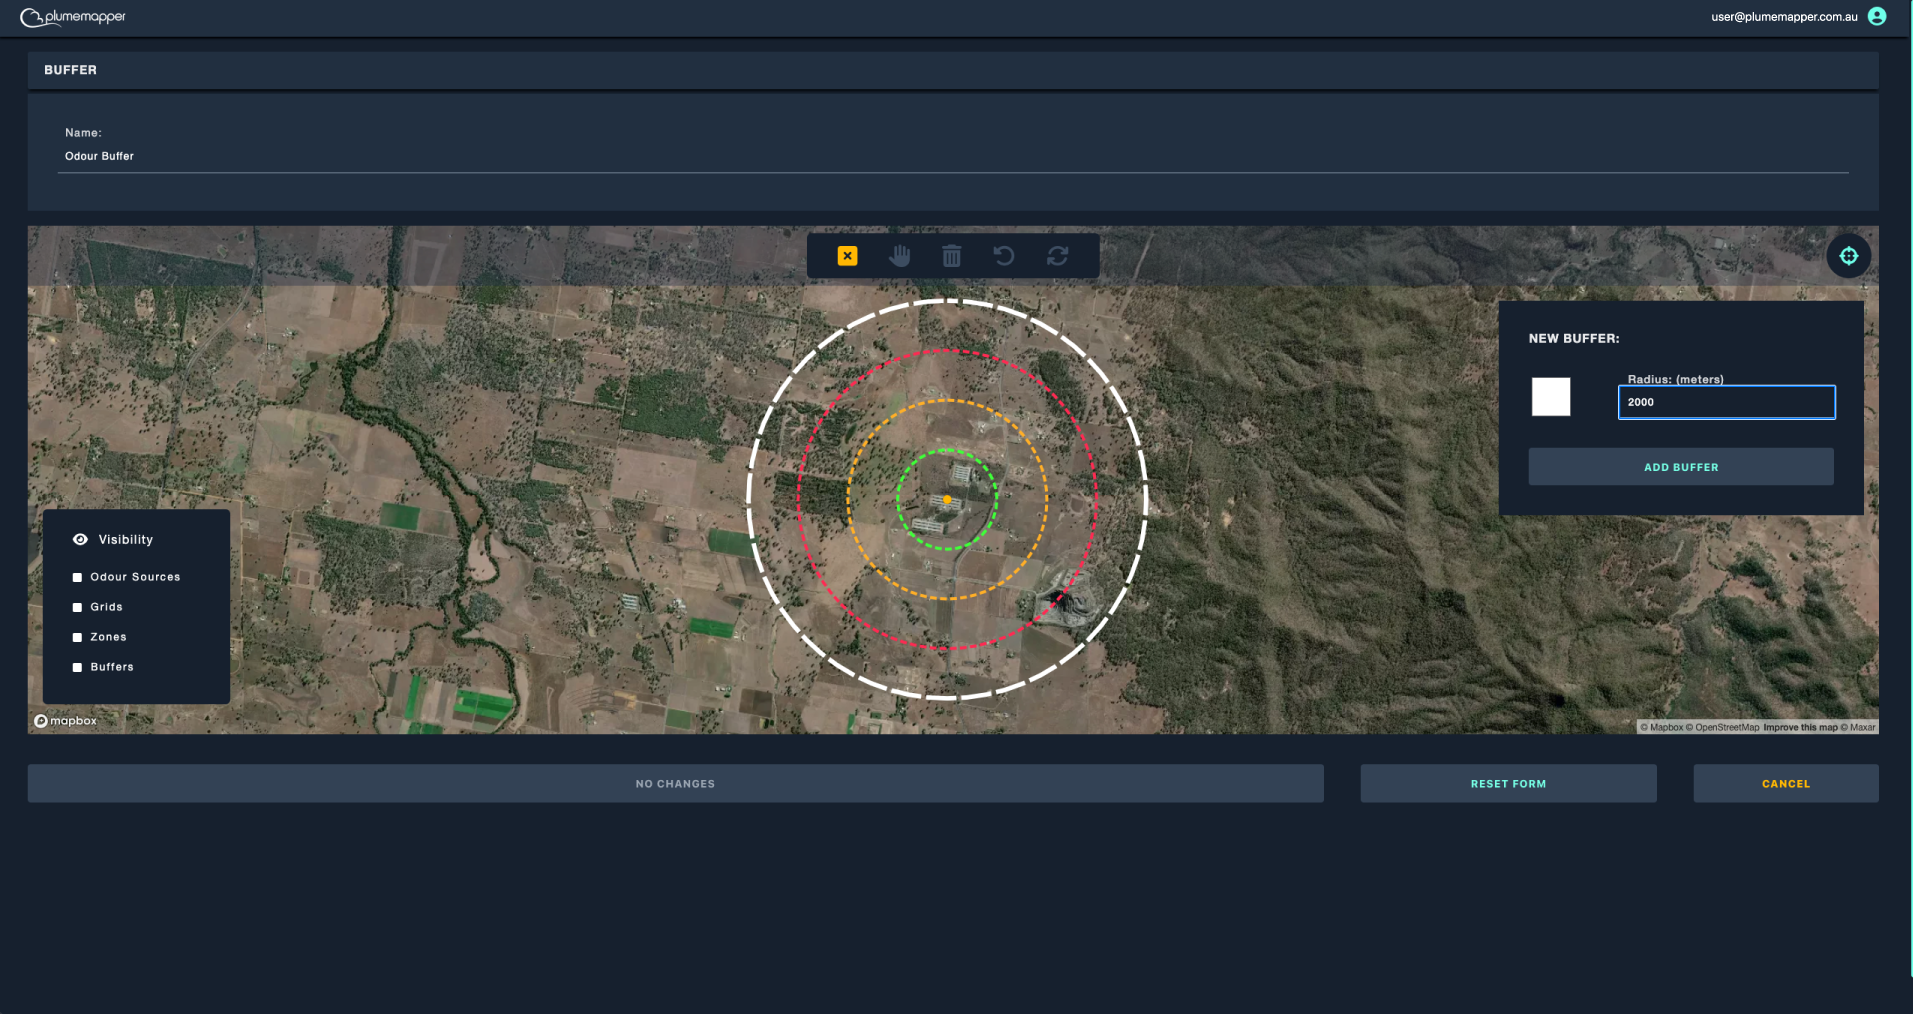The width and height of the screenshot is (1913, 1014).
Task: Click the mapbox logo on the map
Action: 66,721
